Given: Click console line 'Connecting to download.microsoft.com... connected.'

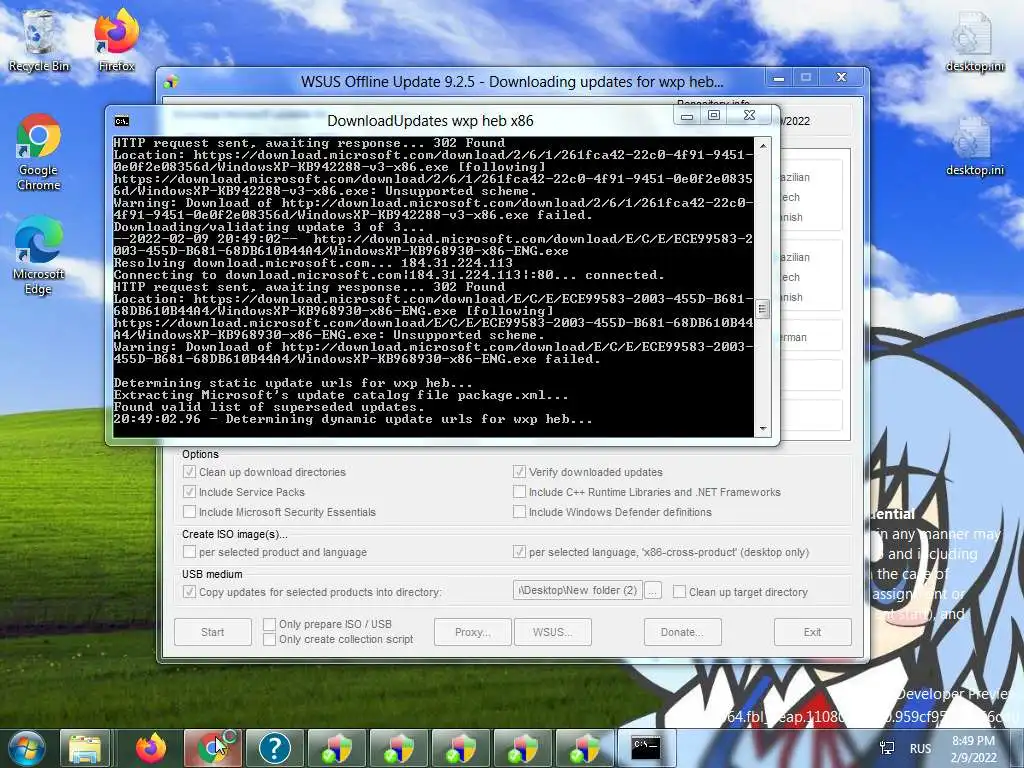Looking at the screenshot, I should (x=389, y=275).
